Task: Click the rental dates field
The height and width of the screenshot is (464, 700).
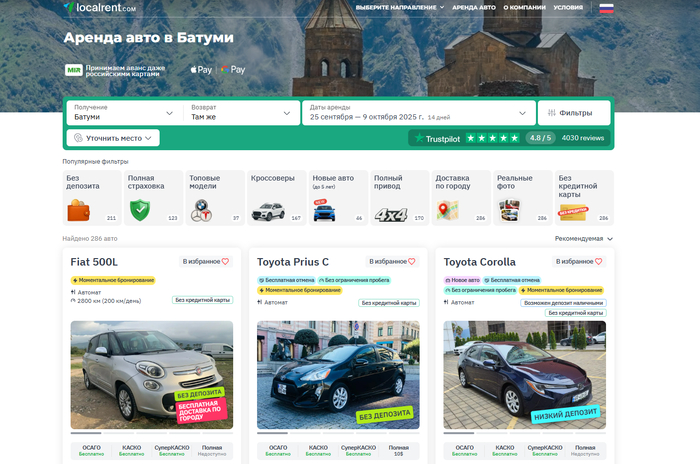Action: 417,112
